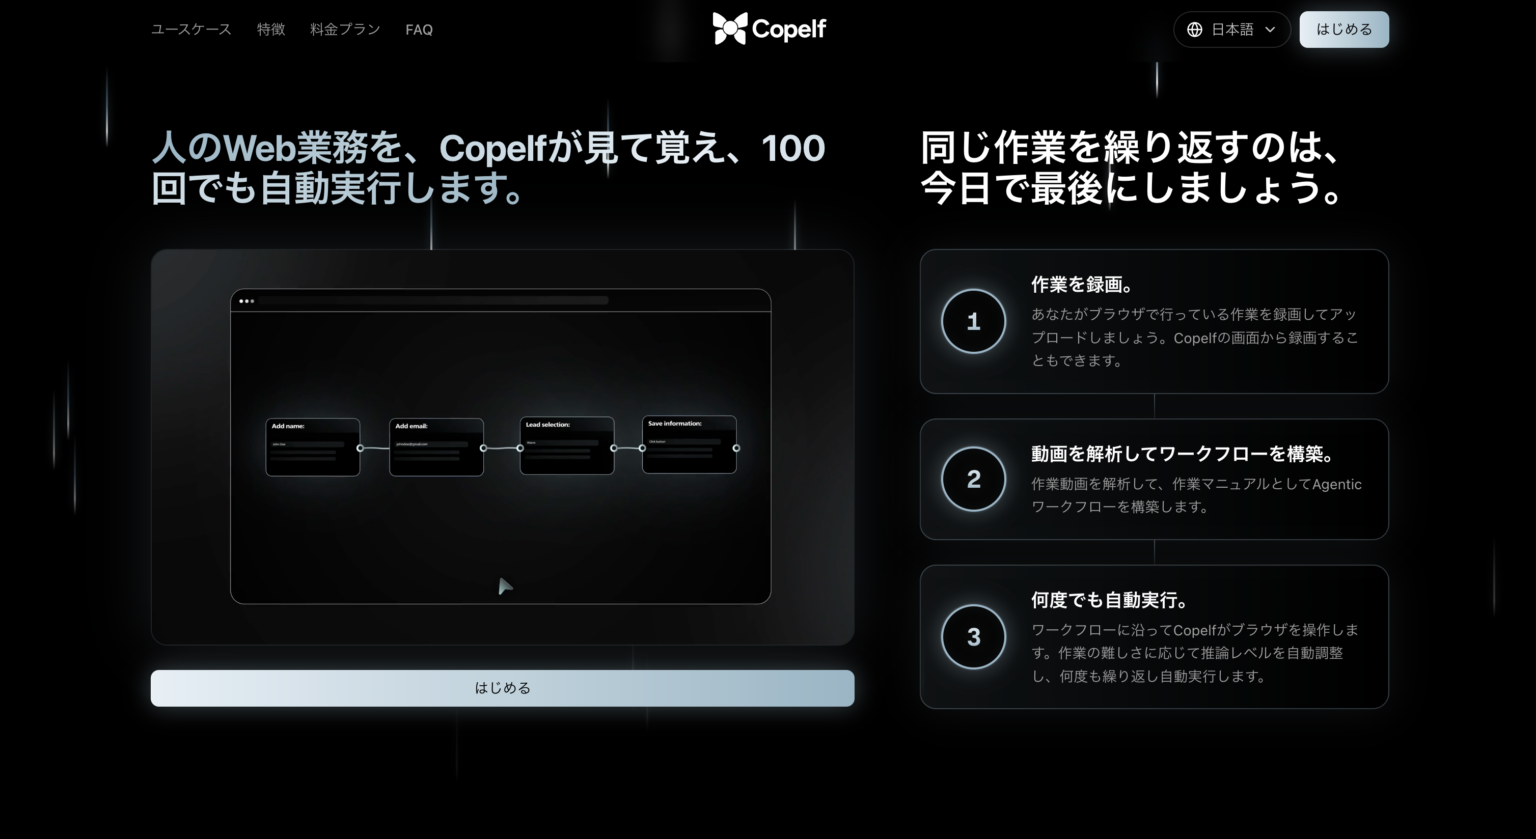1536x839 pixels.
Task: Go to the 特徴 section
Action: (271, 30)
